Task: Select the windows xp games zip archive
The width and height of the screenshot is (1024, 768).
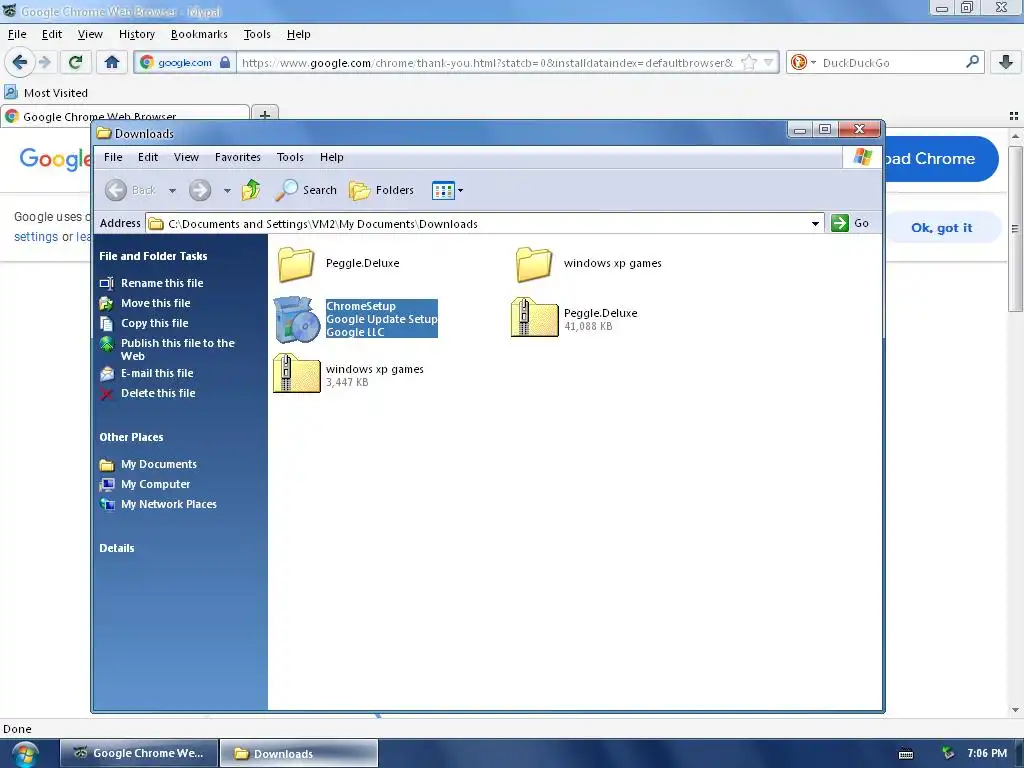Action: click(x=296, y=373)
